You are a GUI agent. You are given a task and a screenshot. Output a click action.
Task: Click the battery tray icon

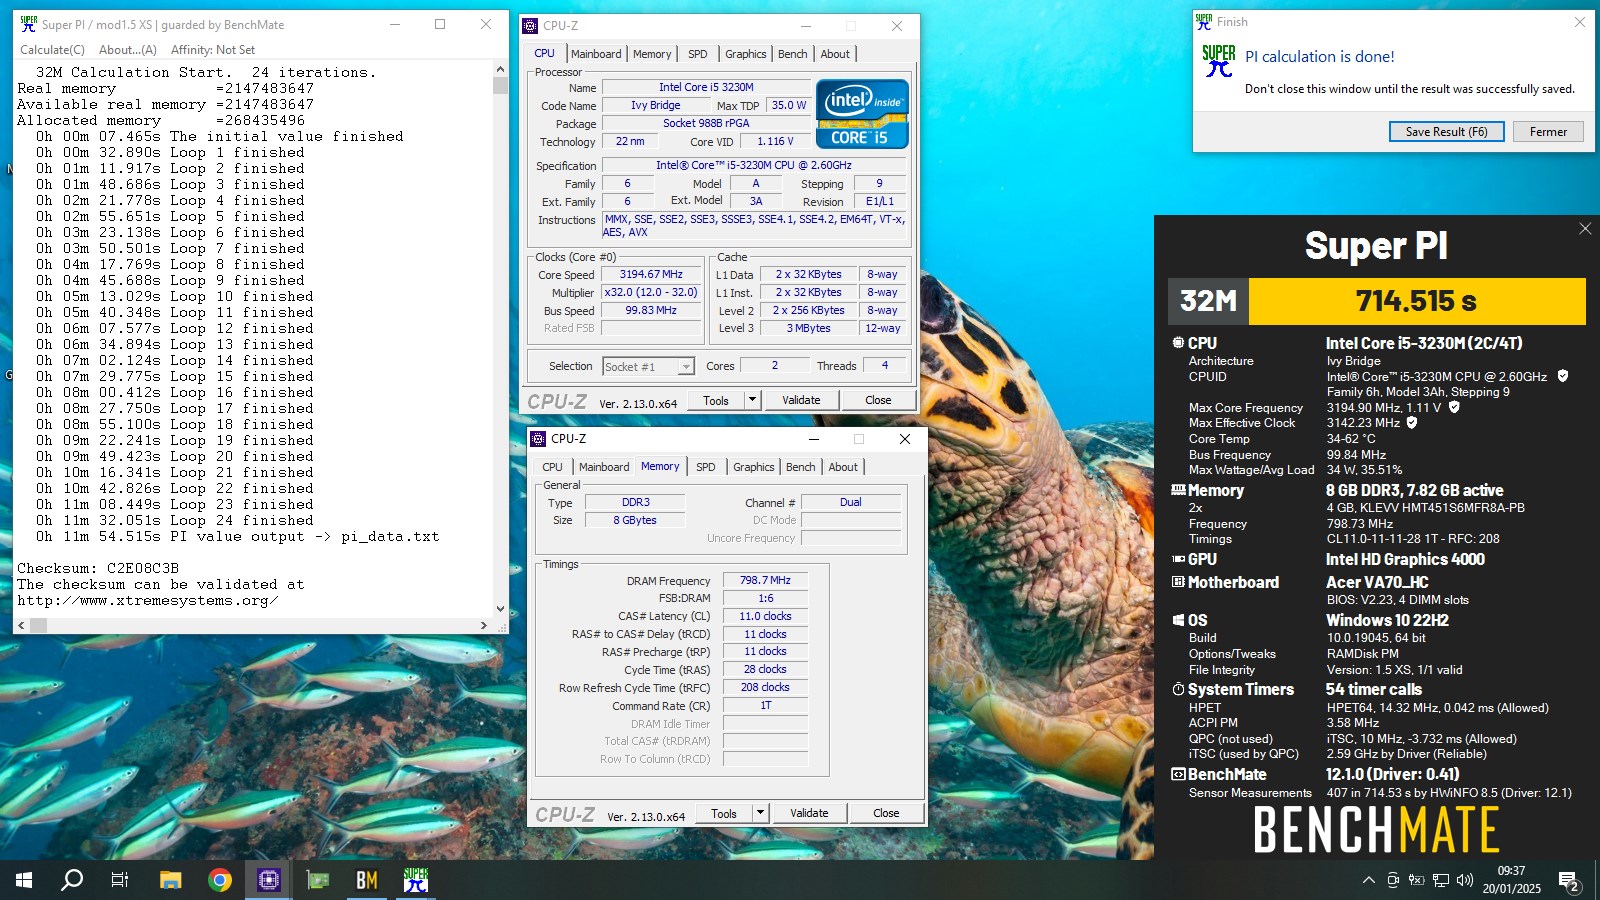click(x=1416, y=880)
